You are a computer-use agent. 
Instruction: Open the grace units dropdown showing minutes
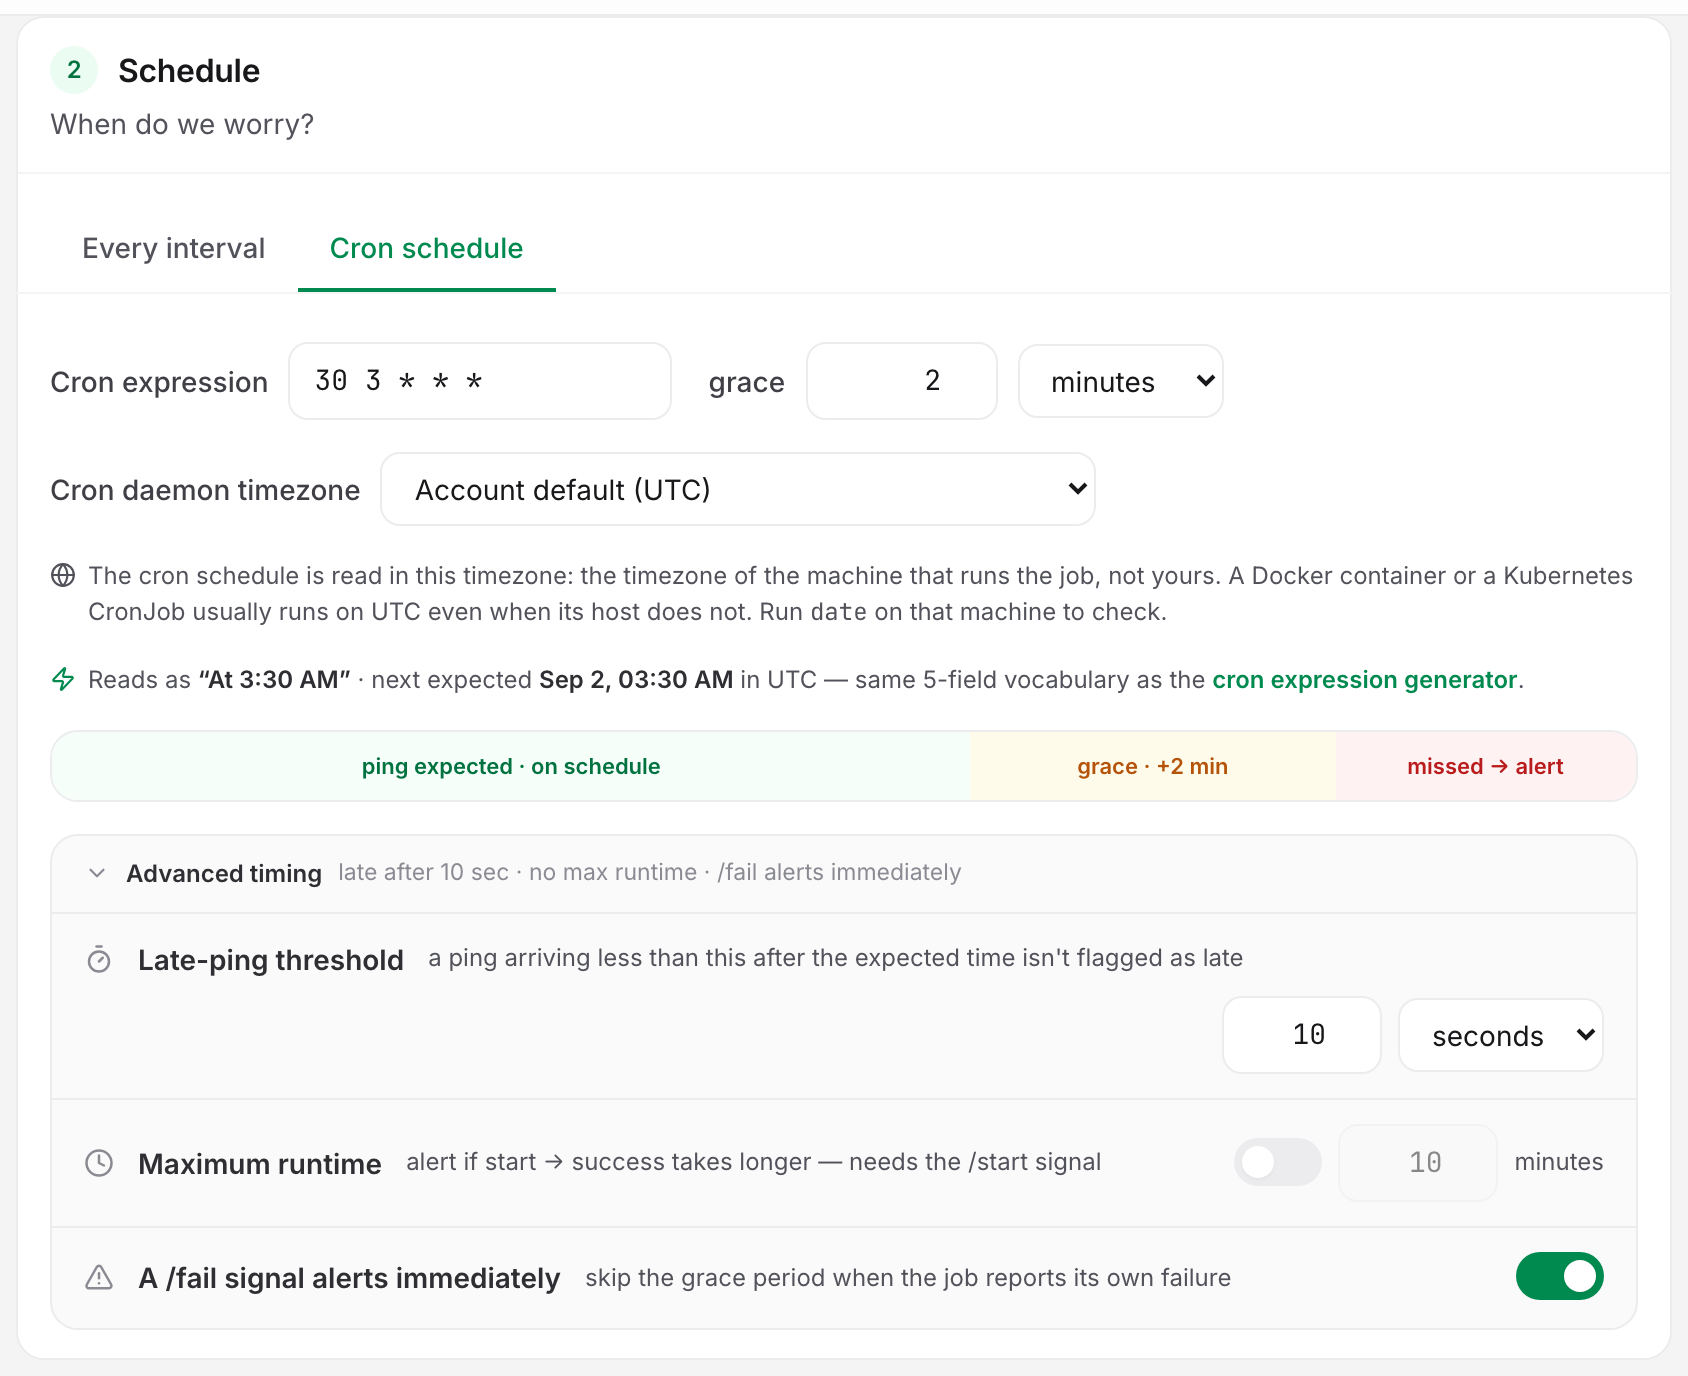tap(1120, 381)
